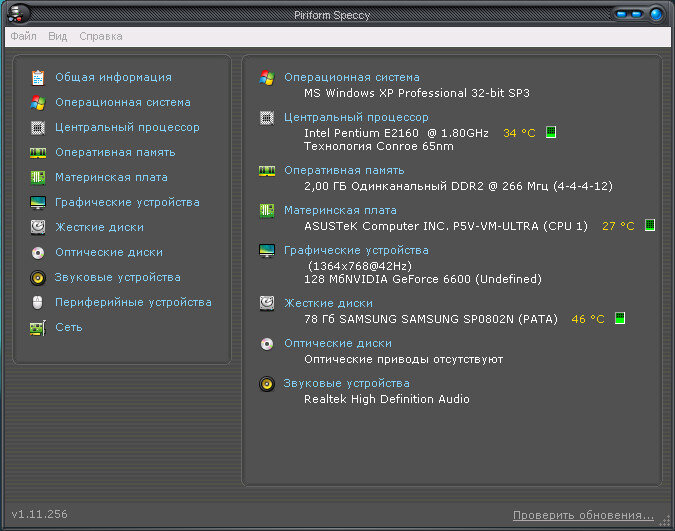Click Материнская плата heading in the summary
Image resolution: width=675 pixels, height=531 pixels.
pyautogui.click(x=340, y=211)
